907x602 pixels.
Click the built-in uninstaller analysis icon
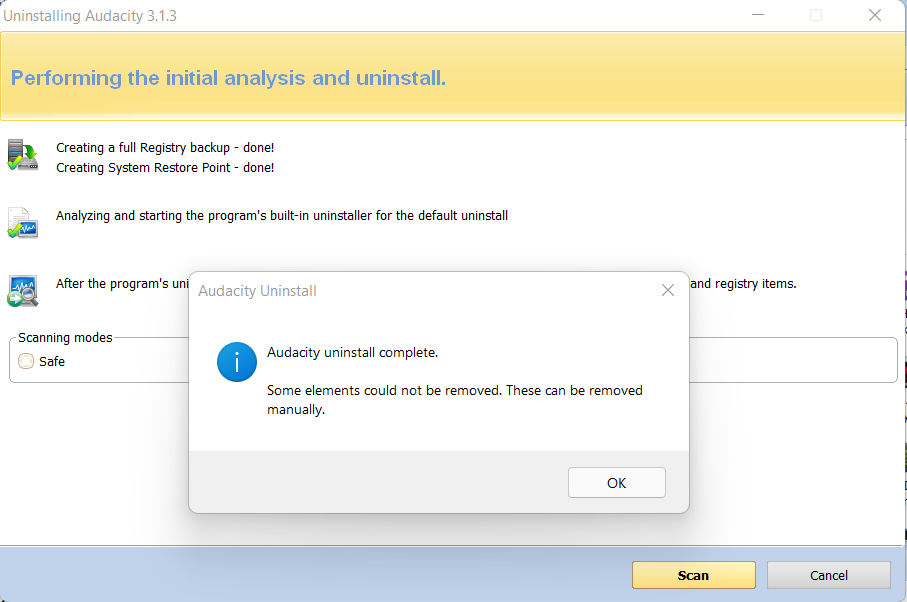23,223
